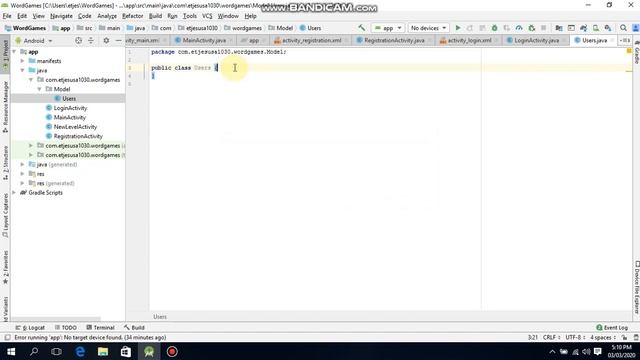Click scroll-from-source target icon in Project panel
The width and height of the screenshot is (640, 360).
(x=78, y=40)
